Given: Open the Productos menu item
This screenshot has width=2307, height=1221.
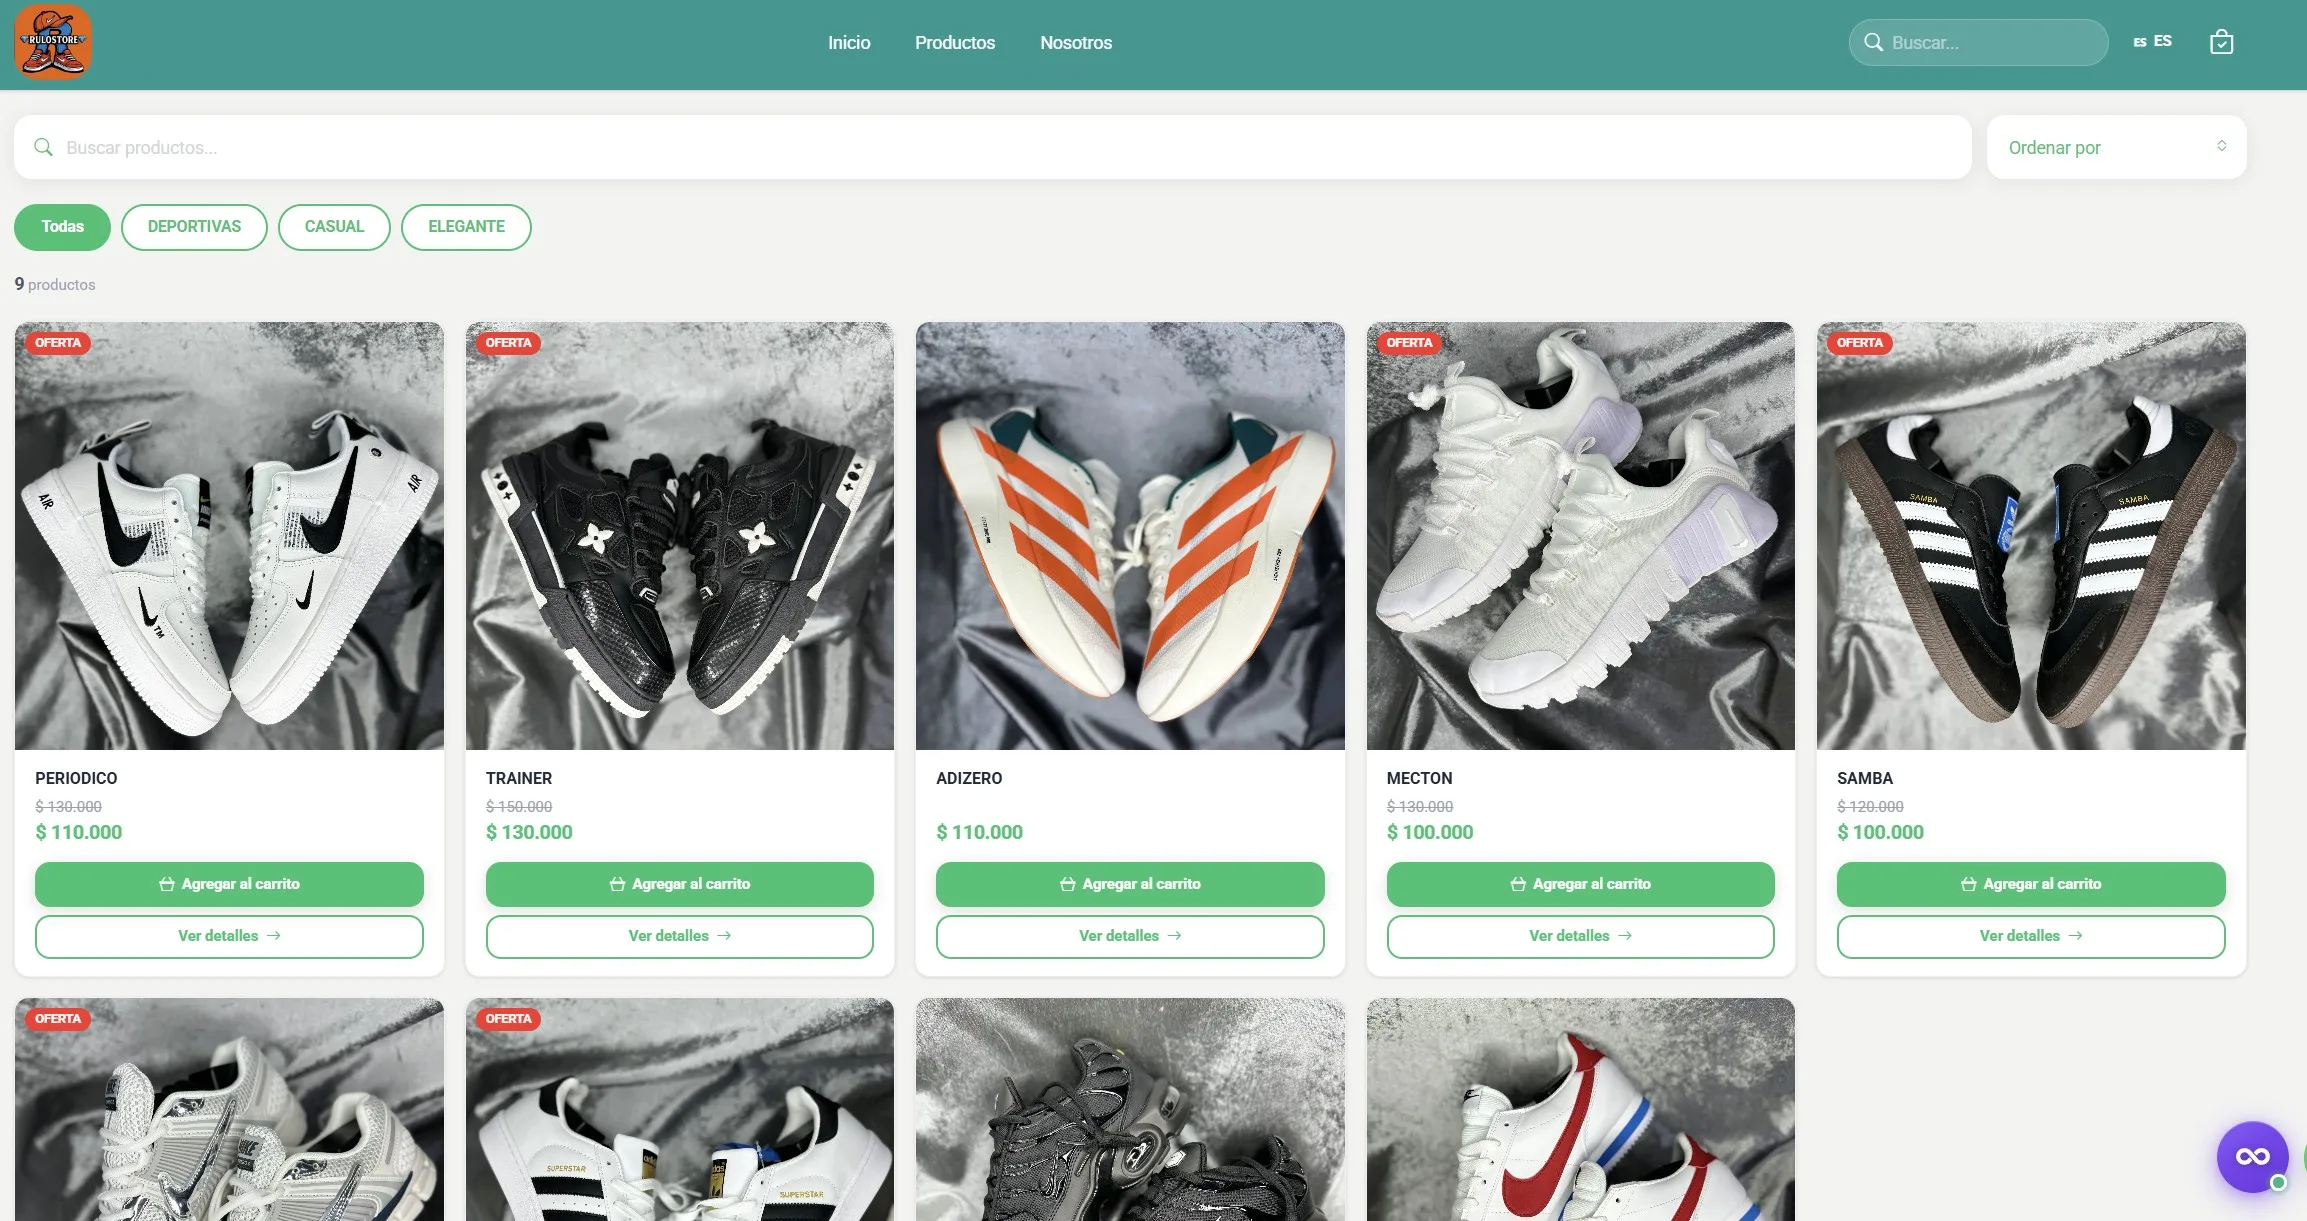Looking at the screenshot, I should (x=955, y=42).
